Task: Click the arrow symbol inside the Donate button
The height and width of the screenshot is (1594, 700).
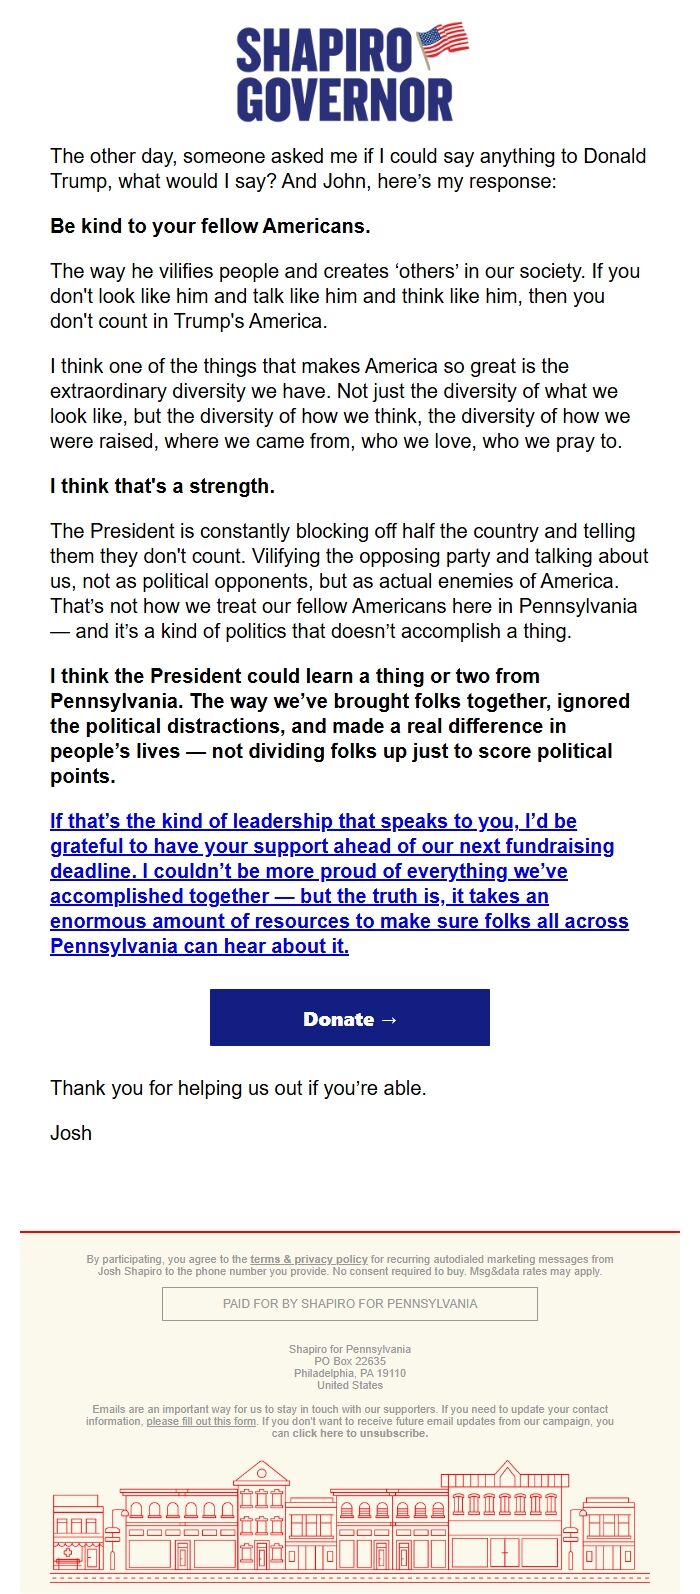Action: click(388, 1019)
